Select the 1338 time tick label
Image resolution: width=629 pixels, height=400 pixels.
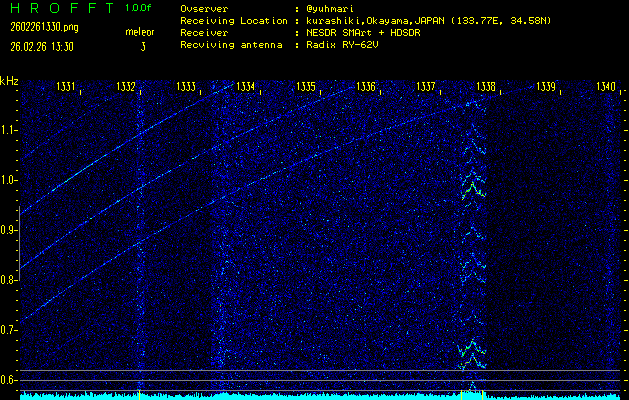click(x=486, y=87)
